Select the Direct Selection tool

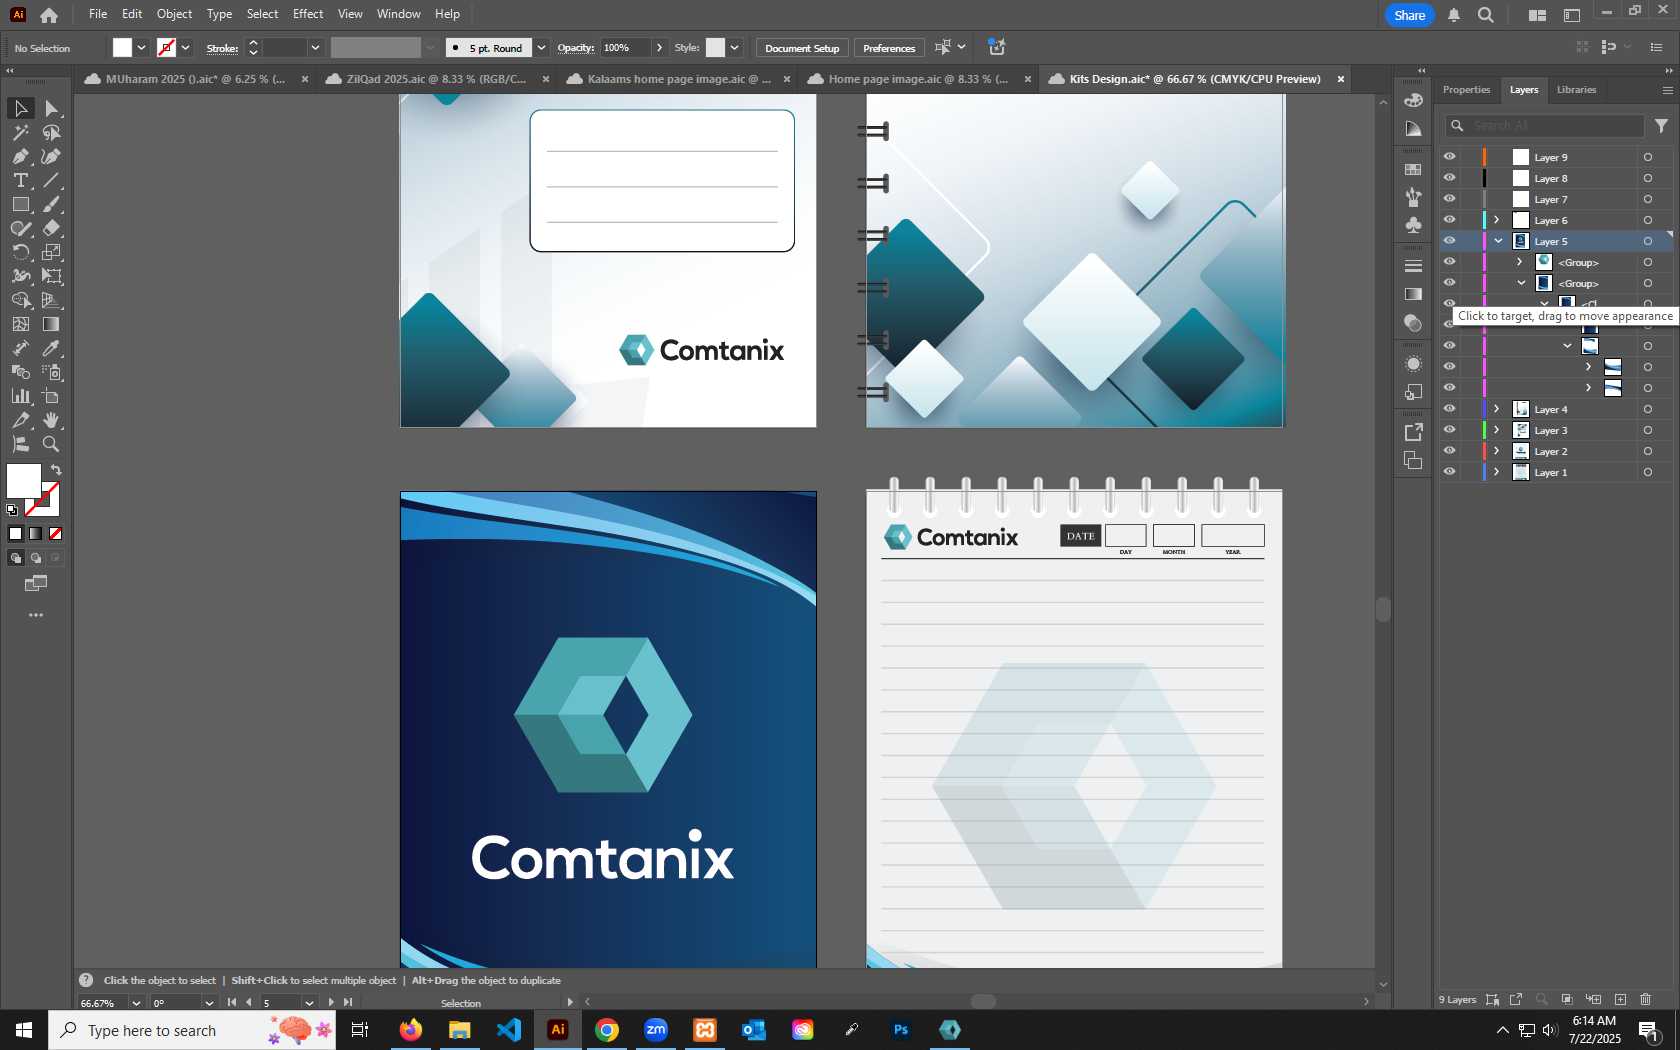(52, 108)
